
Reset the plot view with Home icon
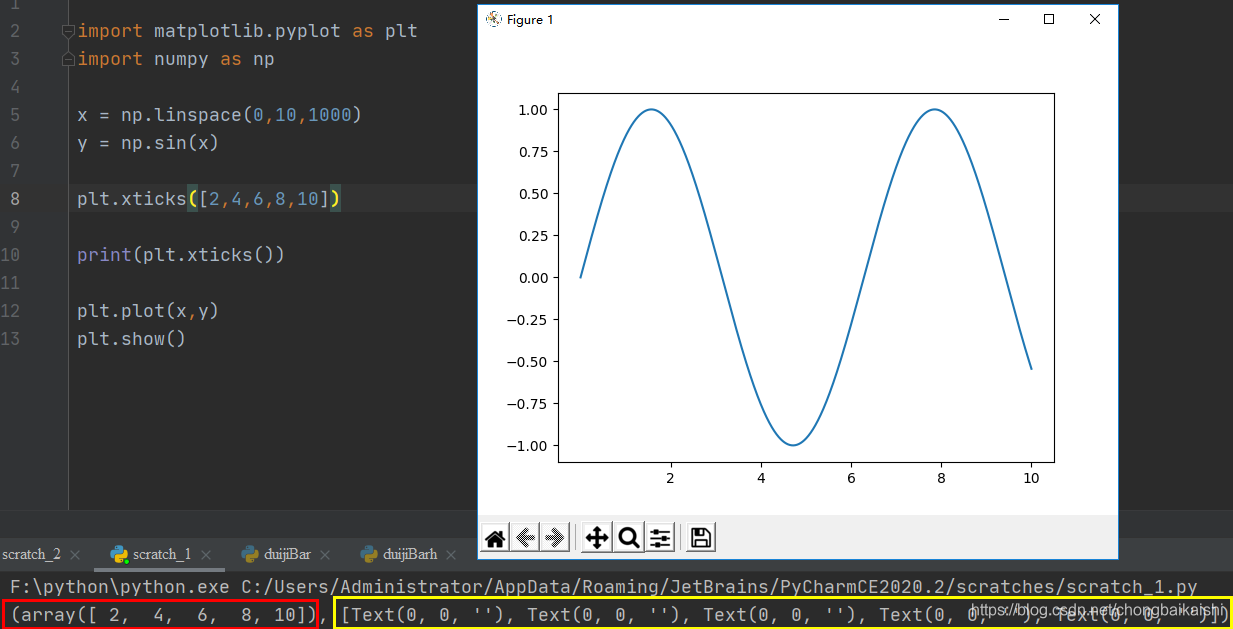pos(494,538)
